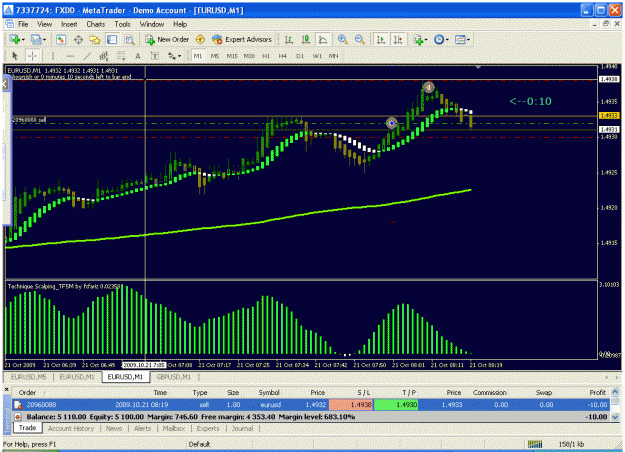Open the Charts menu

(96, 24)
